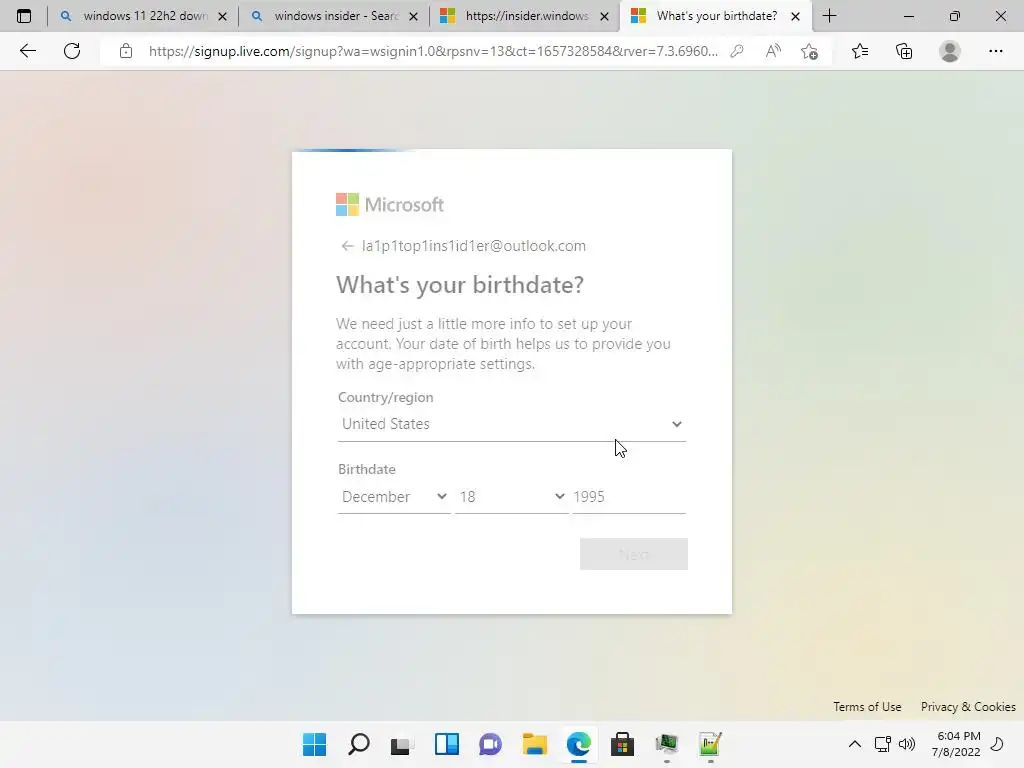Open a new browser tab
The image size is (1024, 768).
point(829,16)
